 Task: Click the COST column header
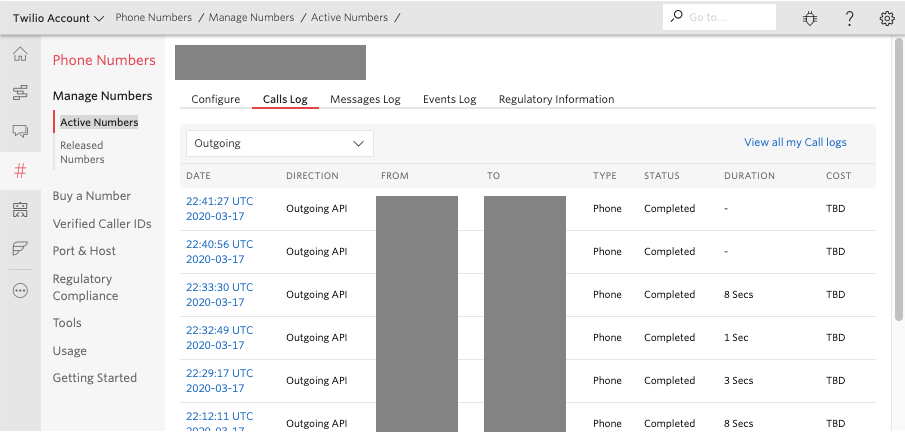(x=839, y=176)
